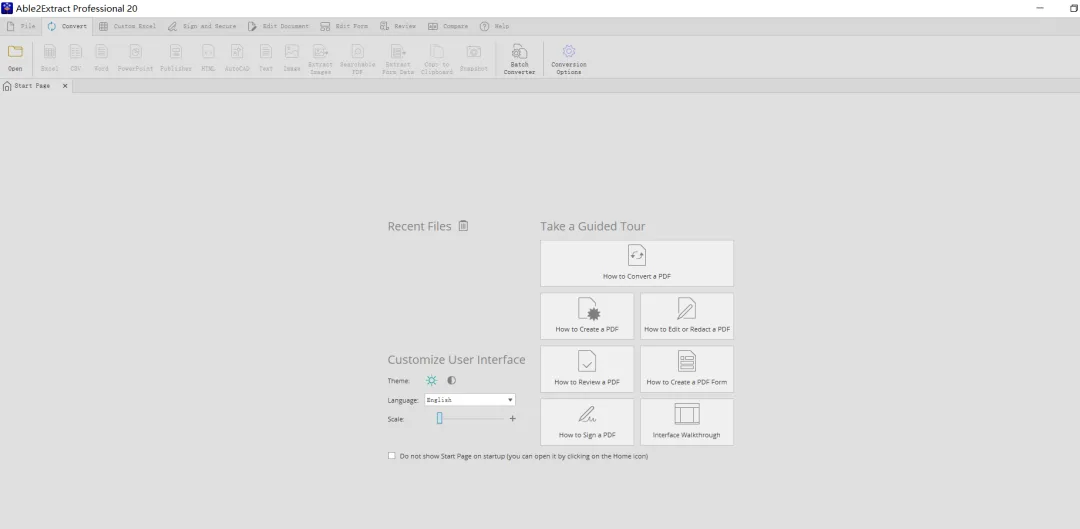This screenshot has width=1080, height=529.
Task: Click the Able2Extract app logo icon
Action: pos(7,8)
